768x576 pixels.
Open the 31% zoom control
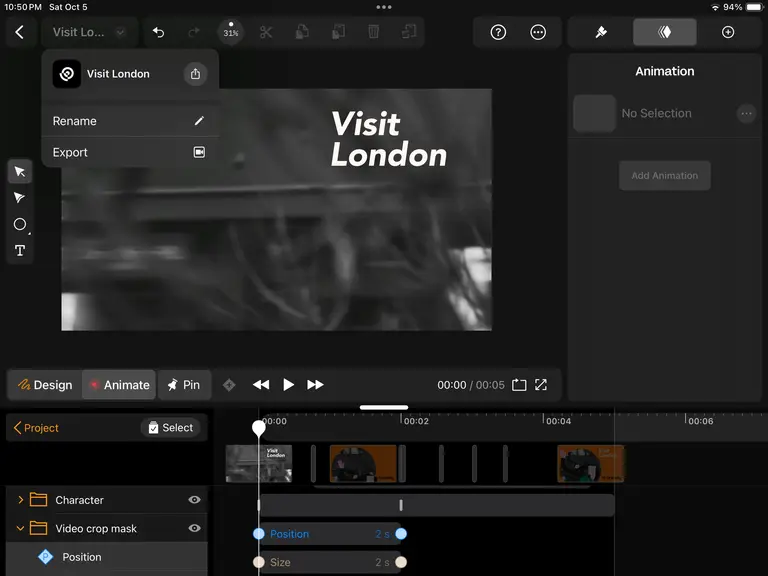point(231,32)
